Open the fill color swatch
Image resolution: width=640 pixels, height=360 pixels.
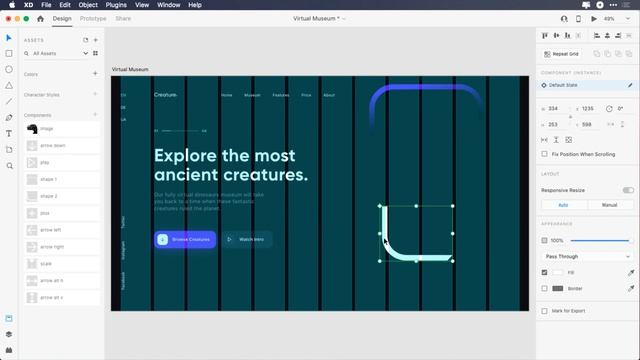pyautogui.click(x=558, y=272)
